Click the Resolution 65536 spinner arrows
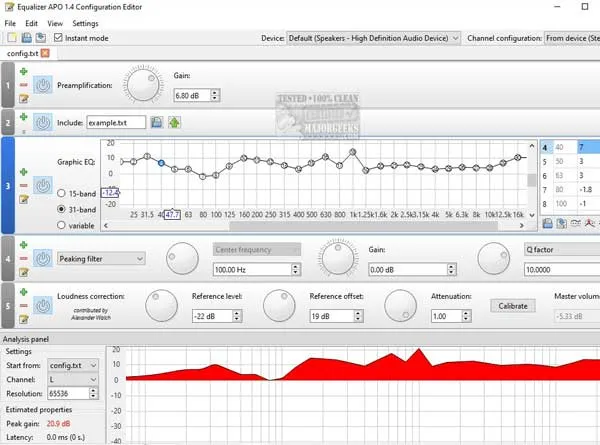The image size is (600, 445). (93, 393)
